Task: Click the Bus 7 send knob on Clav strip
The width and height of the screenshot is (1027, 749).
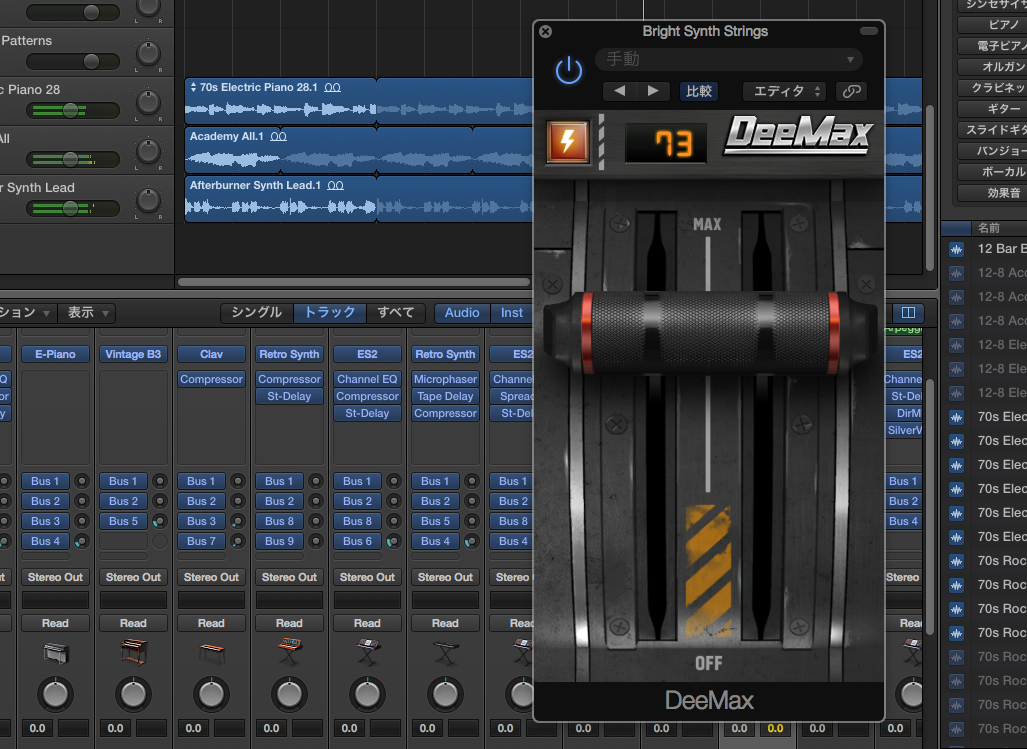Action: point(238,541)
